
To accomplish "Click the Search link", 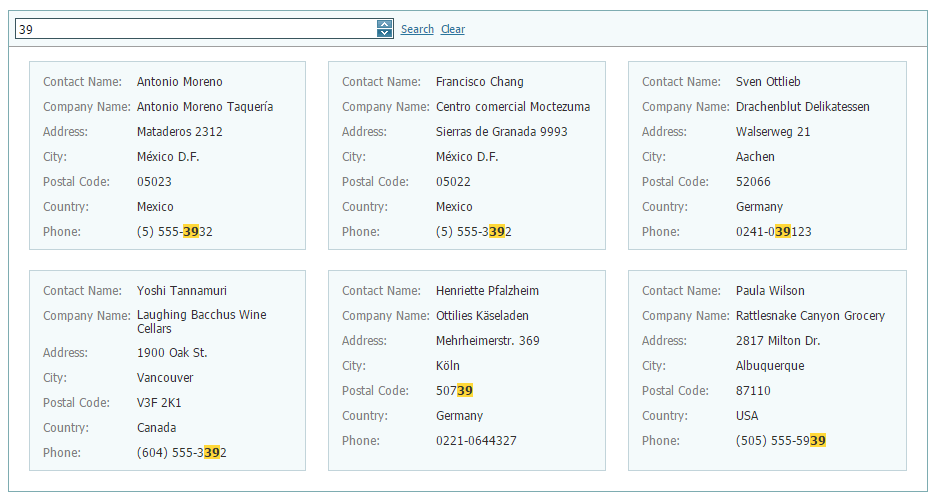I will pyautogui.click(x=417, y=29).
